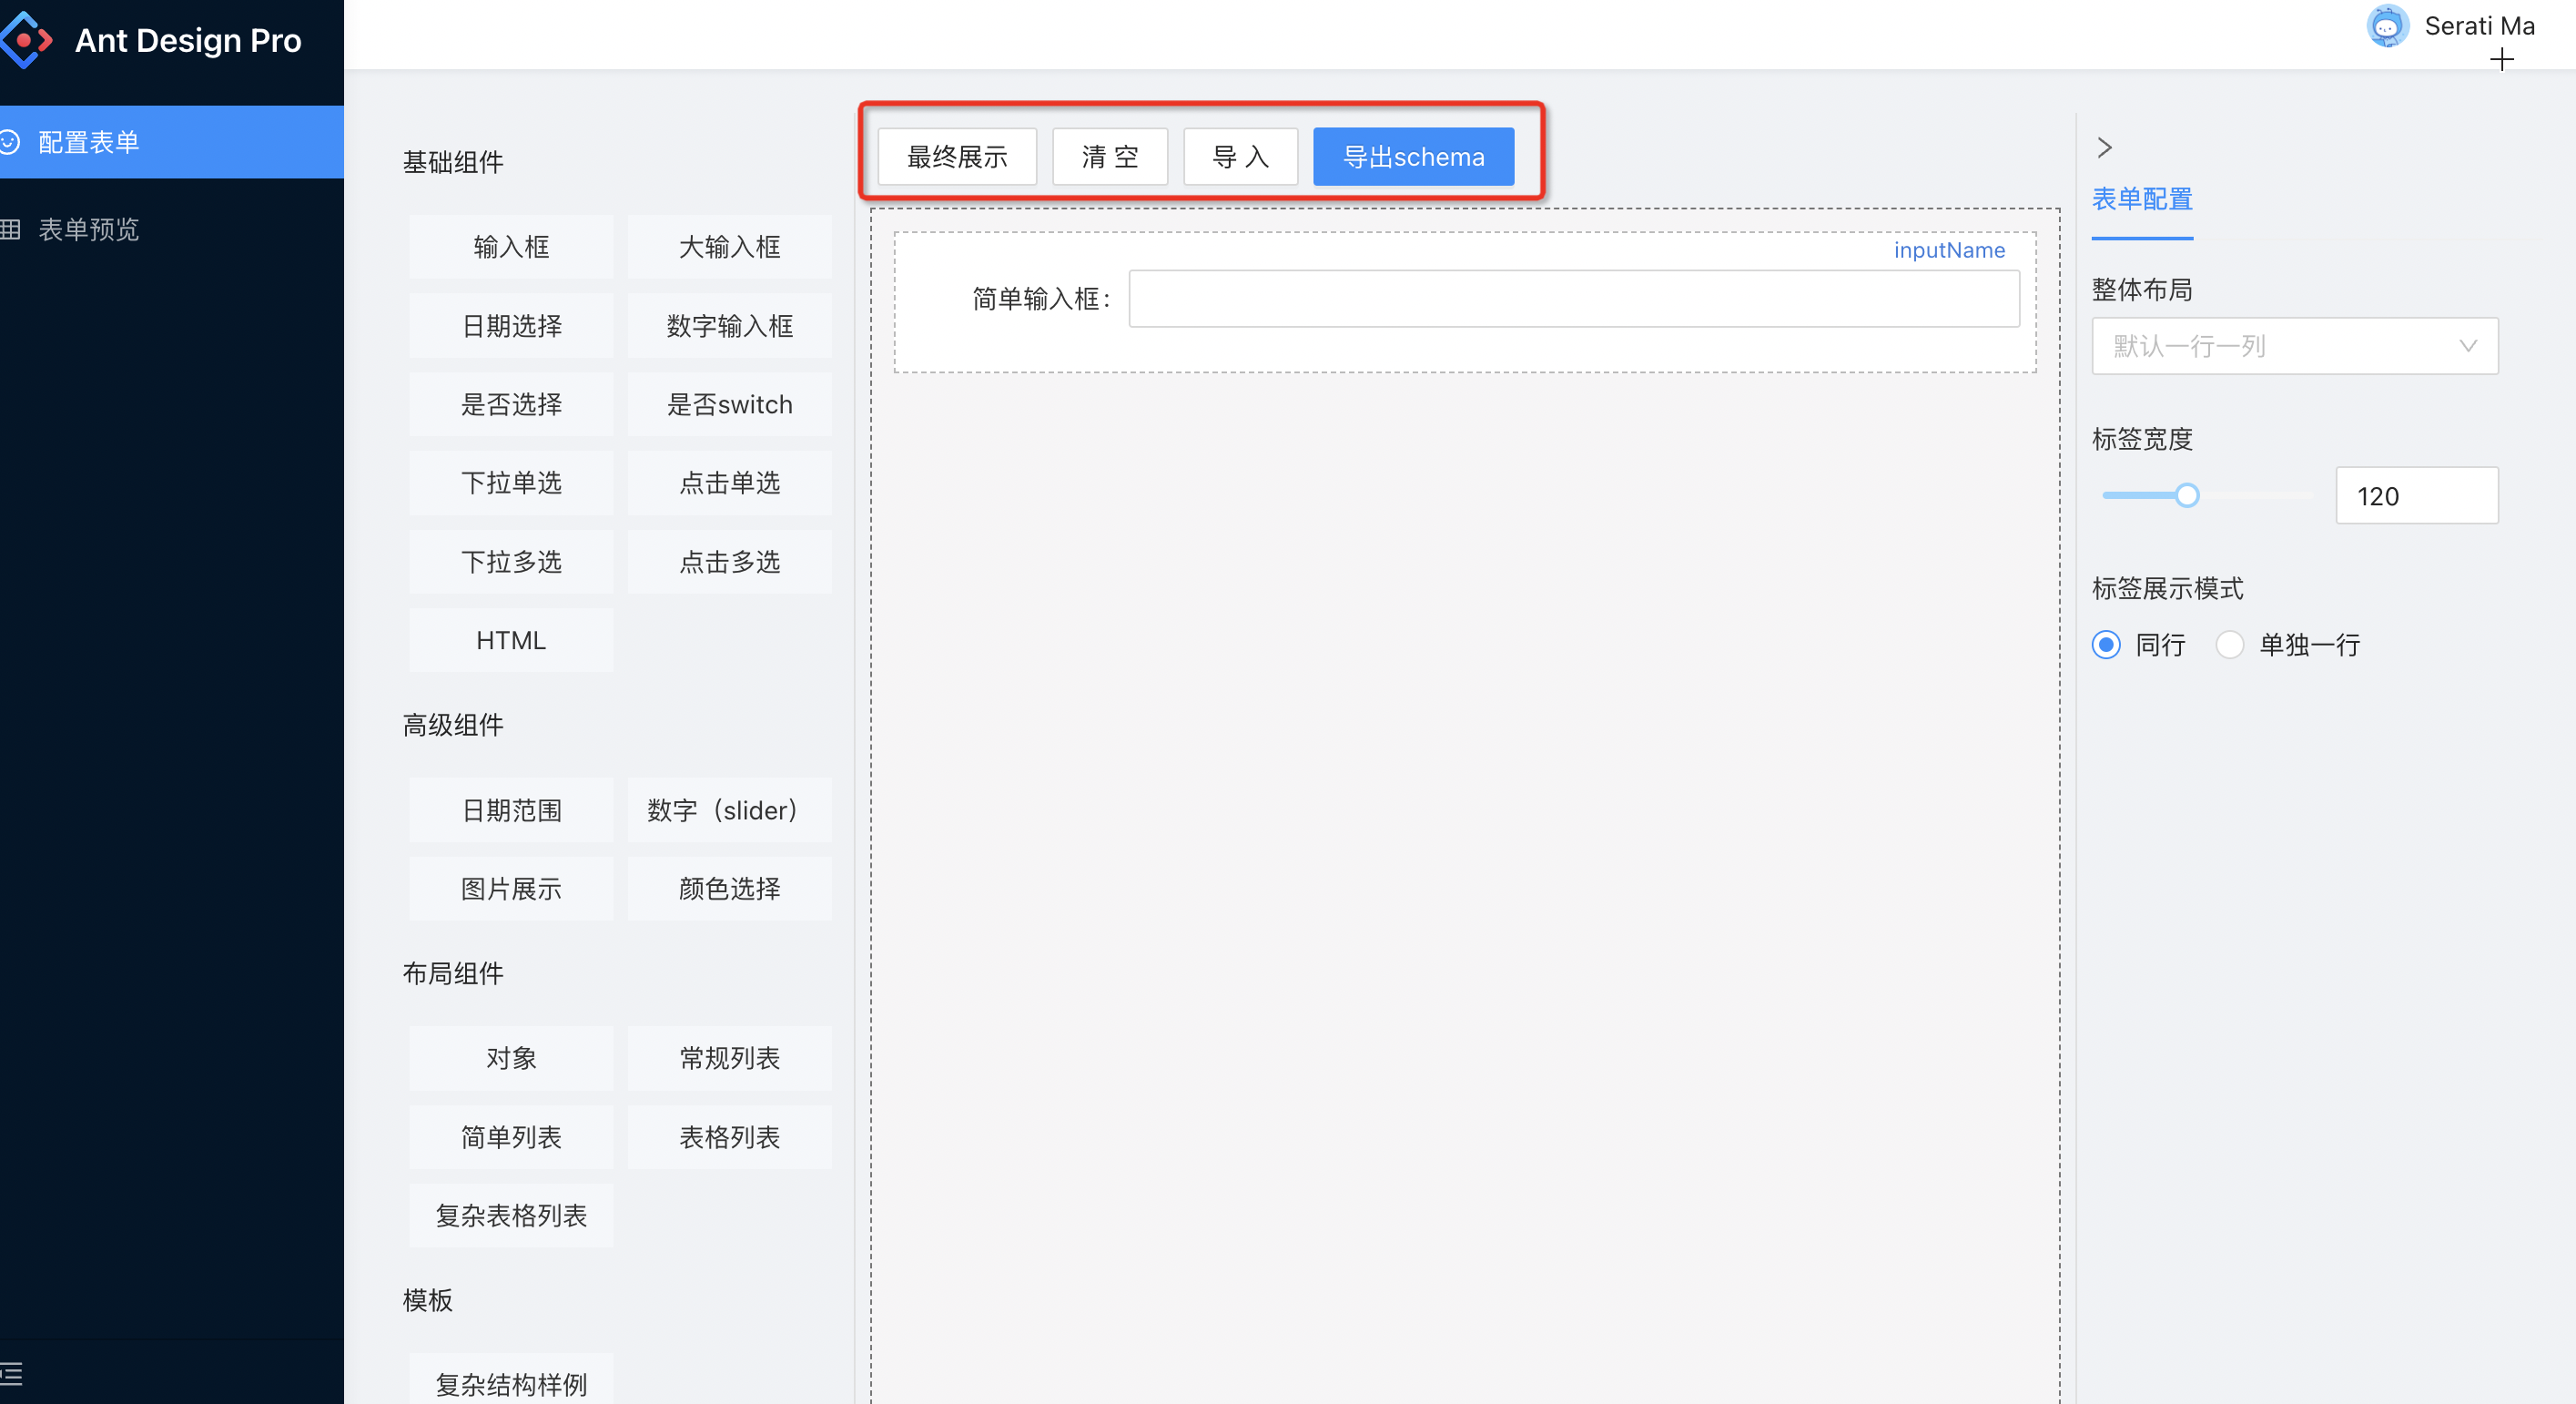Click the user avatar next to Serati Ma
2576x1404 pixels.
click(2387, 26)
